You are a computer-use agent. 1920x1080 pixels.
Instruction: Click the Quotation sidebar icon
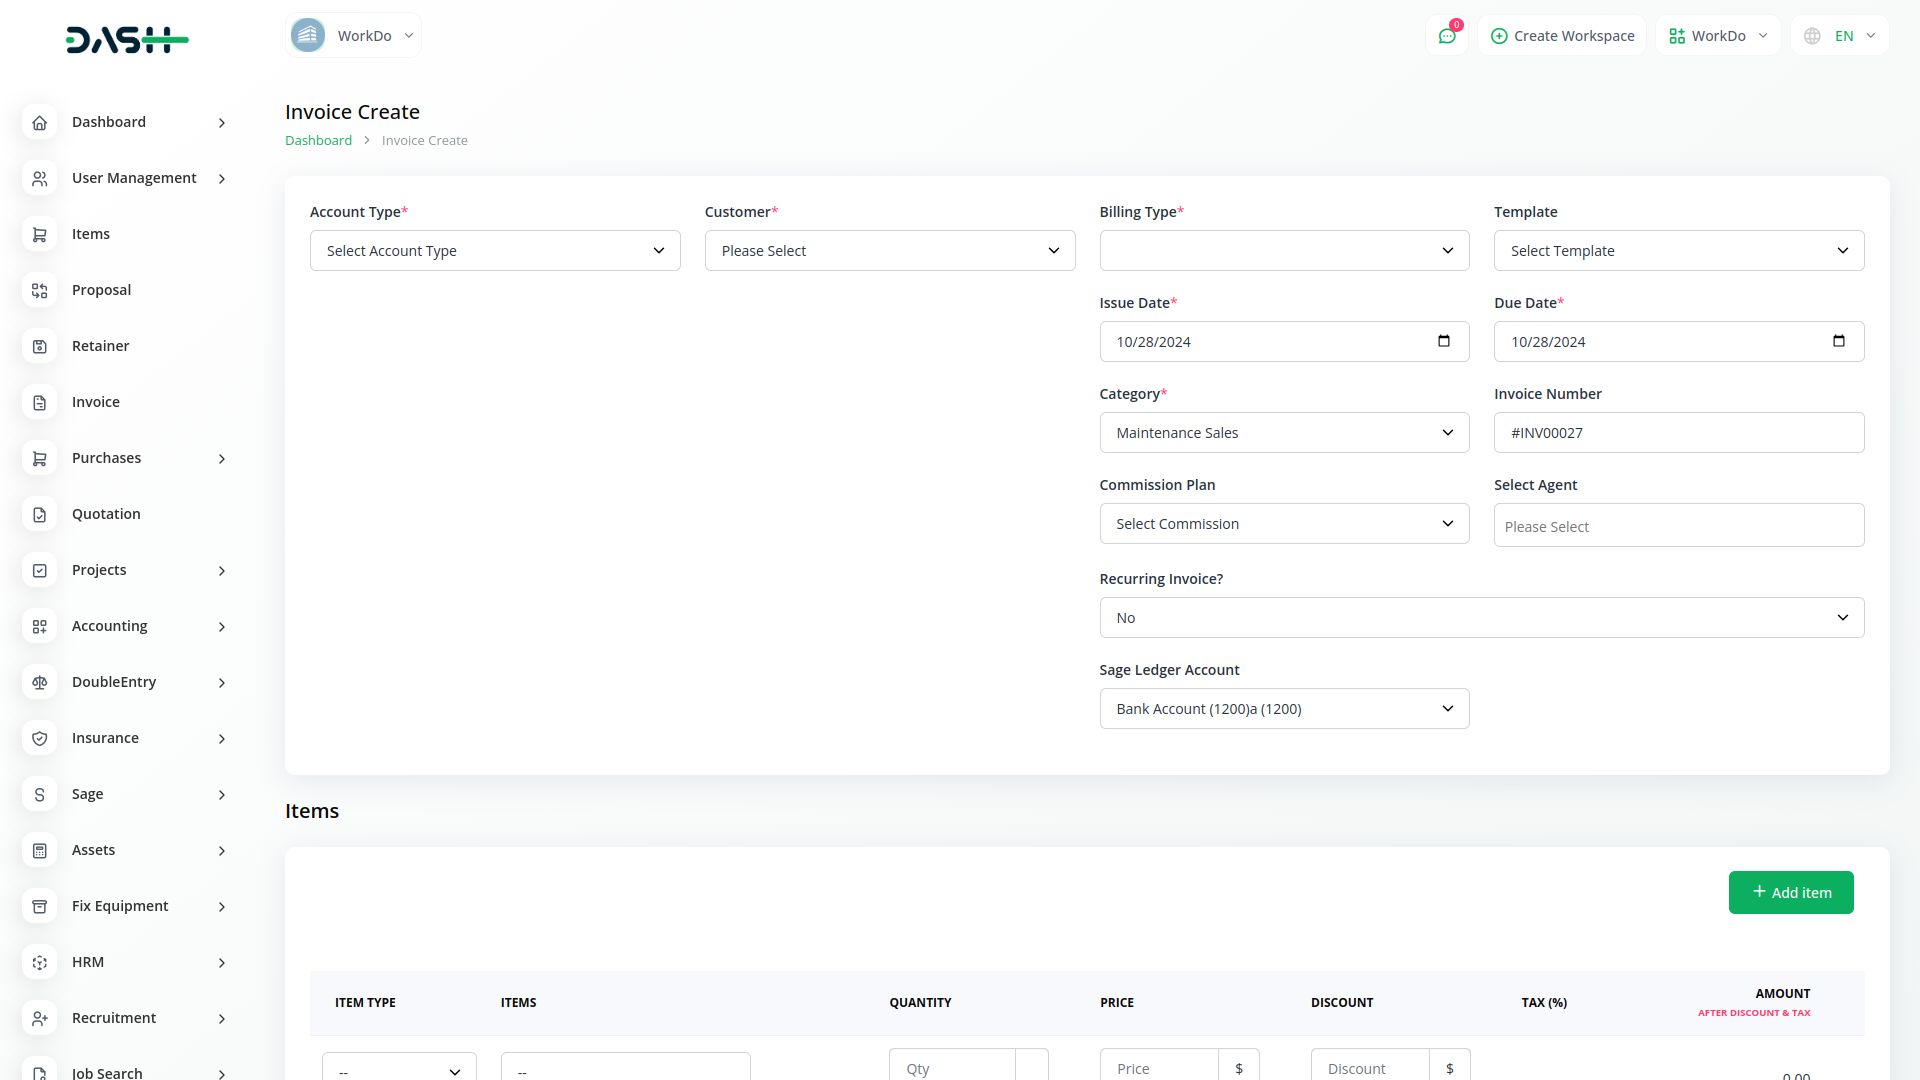(x=40, y=514)
